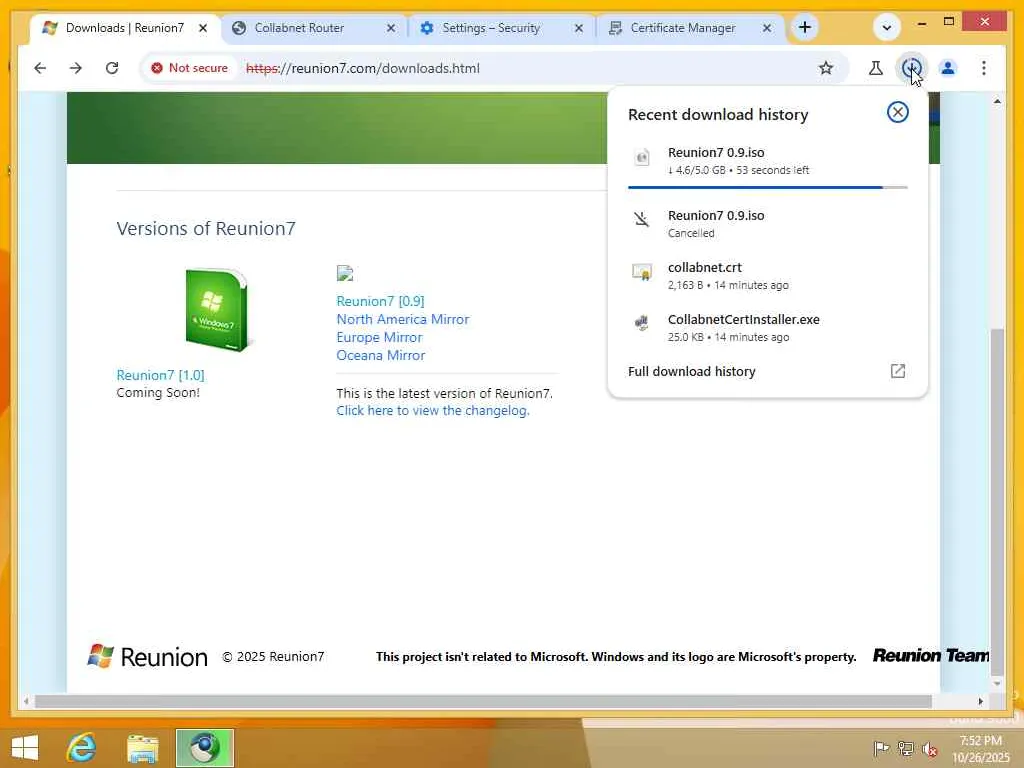Click the horizontal scroll right arrow
Image resolution: width=1024 pixels, height=768 pixels.
980,701
